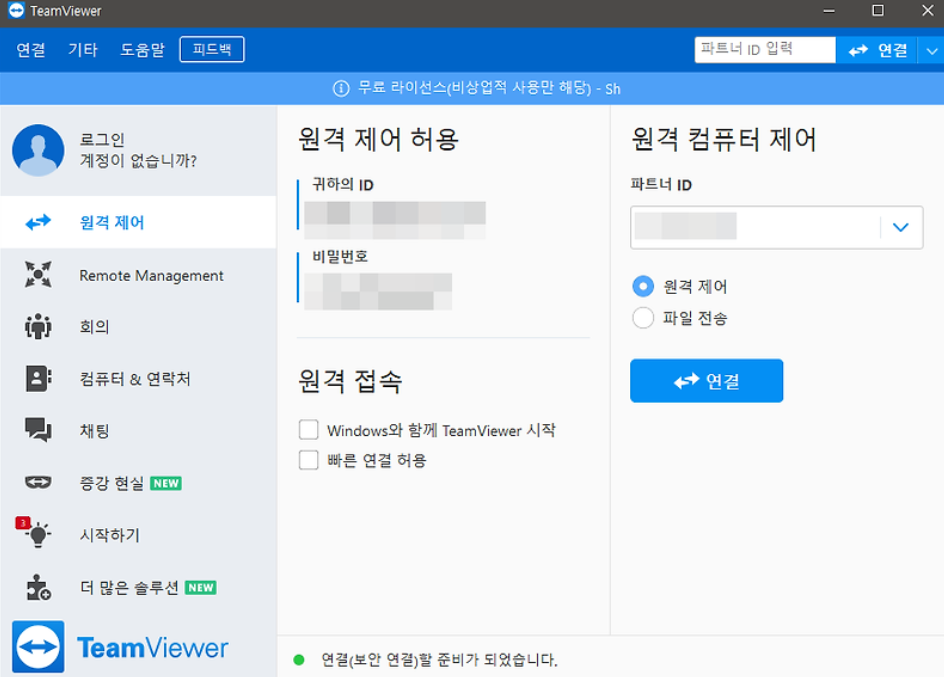Image resolution: width=944 pixels, height=677 pixels.
Task: Click the NEW badge beside 증강 현실
Action: coord(166,483)
